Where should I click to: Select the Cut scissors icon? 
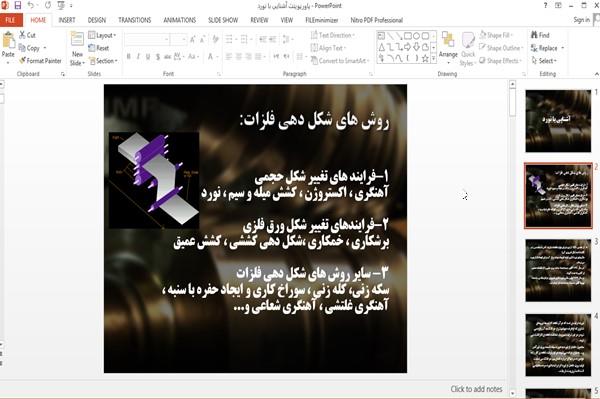click(22, 35)
